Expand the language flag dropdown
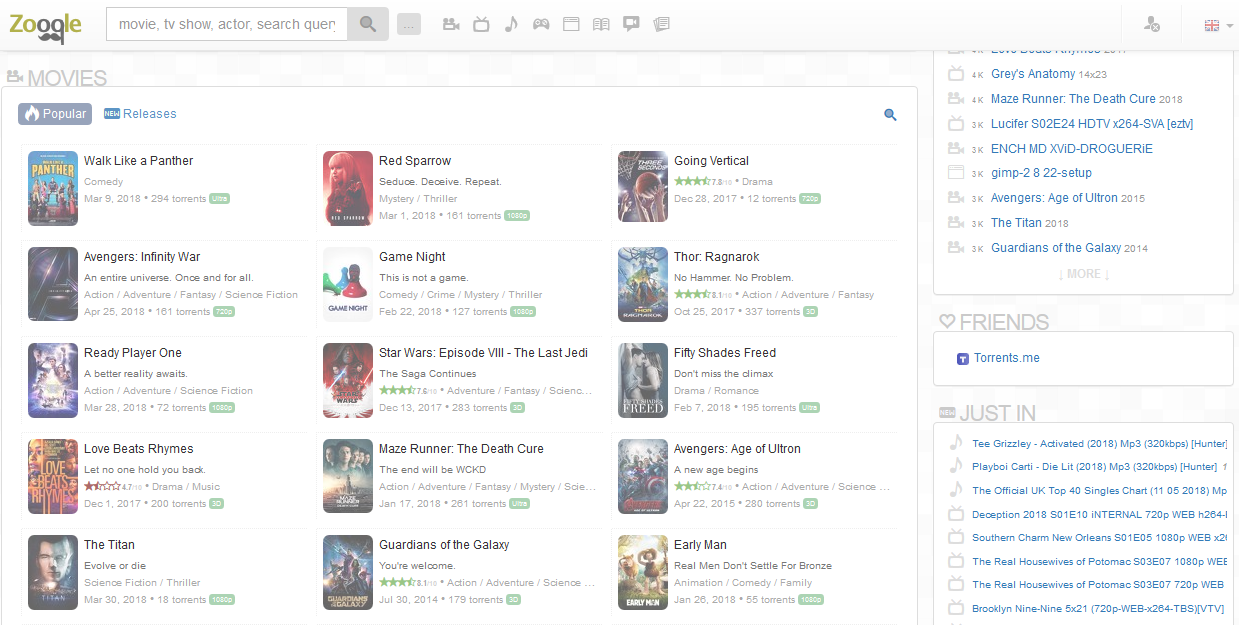This screenshot has height=625, width=1239. (x=1218, y=26)
